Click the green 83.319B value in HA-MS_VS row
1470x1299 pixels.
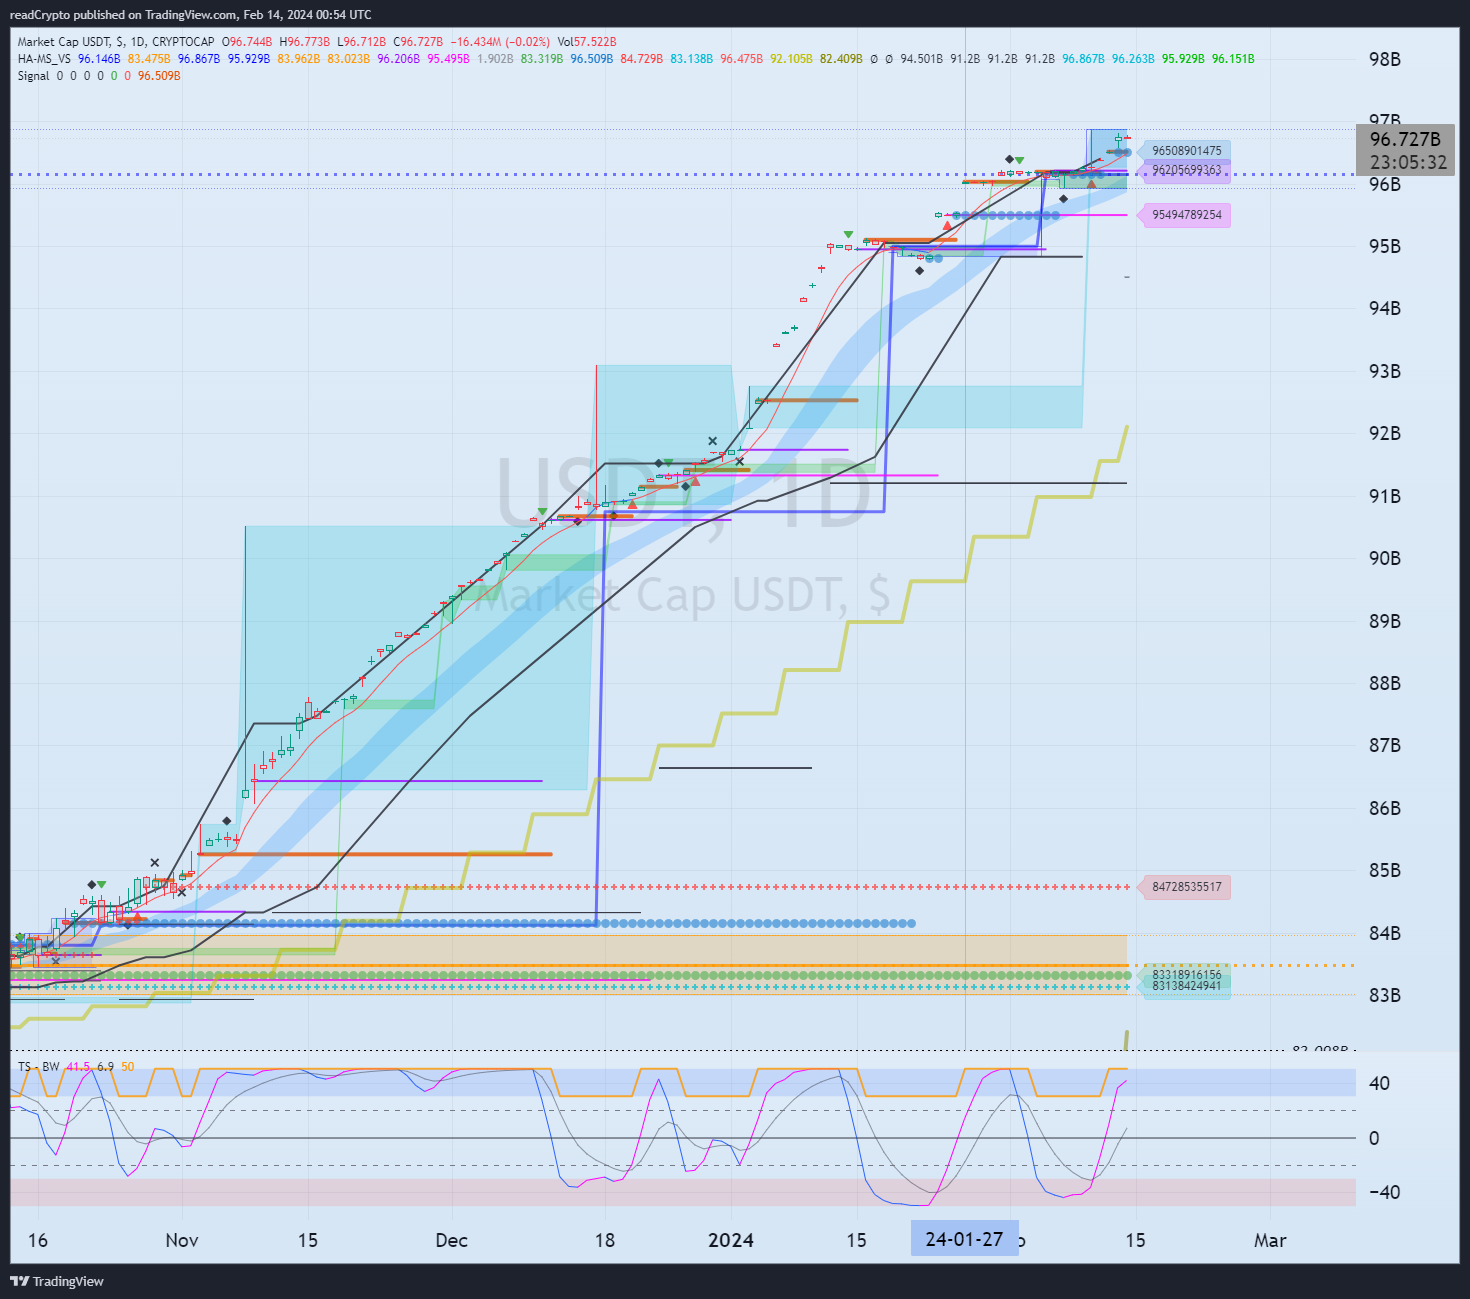tap(542, 59)
